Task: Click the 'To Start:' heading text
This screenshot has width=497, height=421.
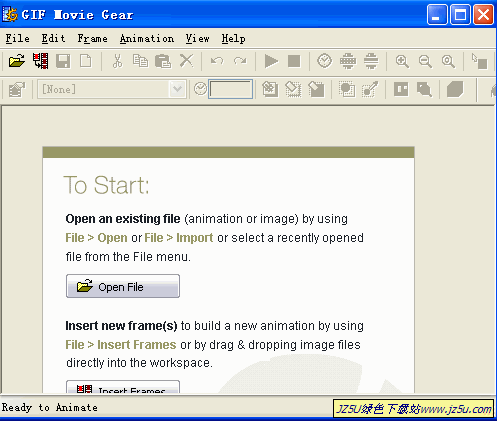Action: click(106, 185)
